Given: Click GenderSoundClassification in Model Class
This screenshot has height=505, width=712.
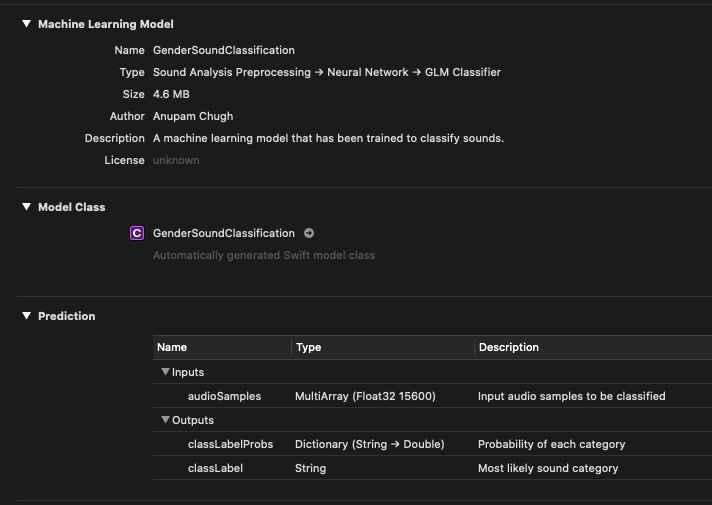Looking at the screenshot, I should tap(224, 233).
